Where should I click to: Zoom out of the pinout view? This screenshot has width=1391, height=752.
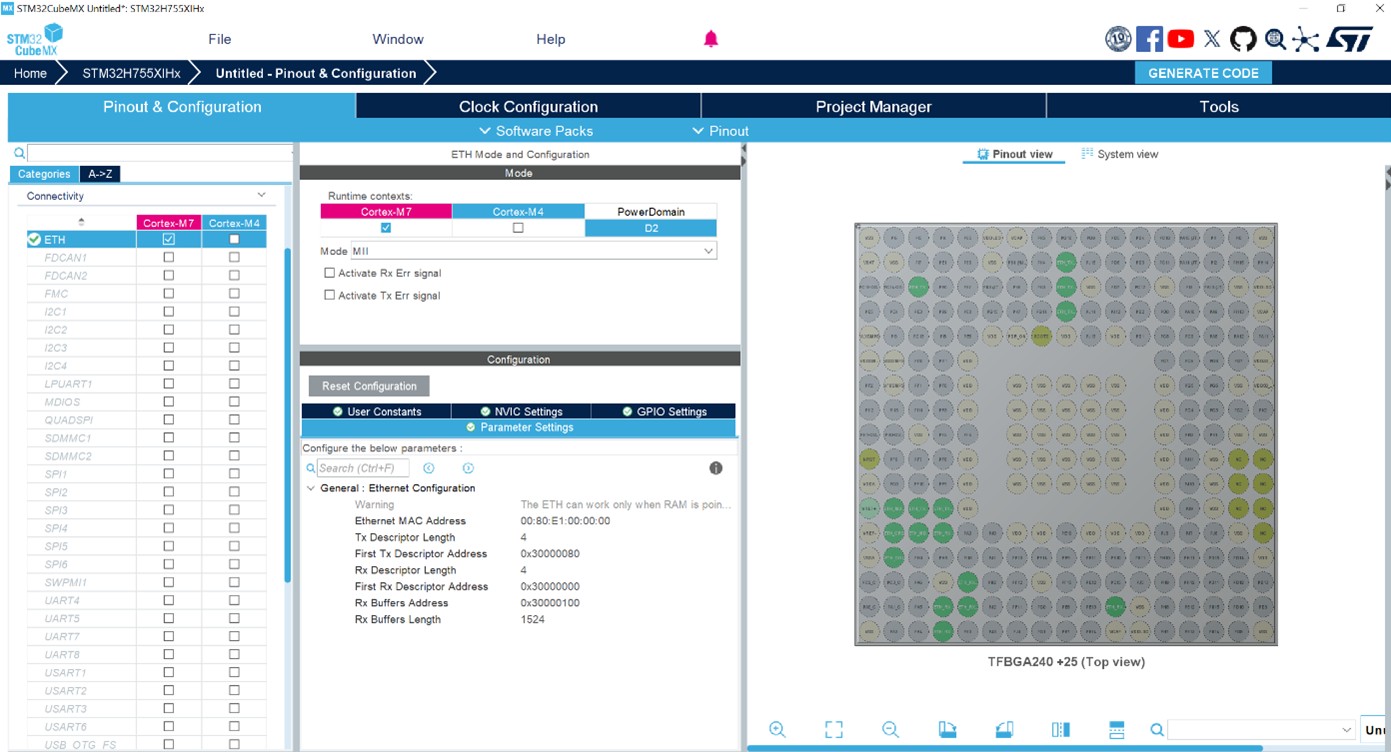890,730
